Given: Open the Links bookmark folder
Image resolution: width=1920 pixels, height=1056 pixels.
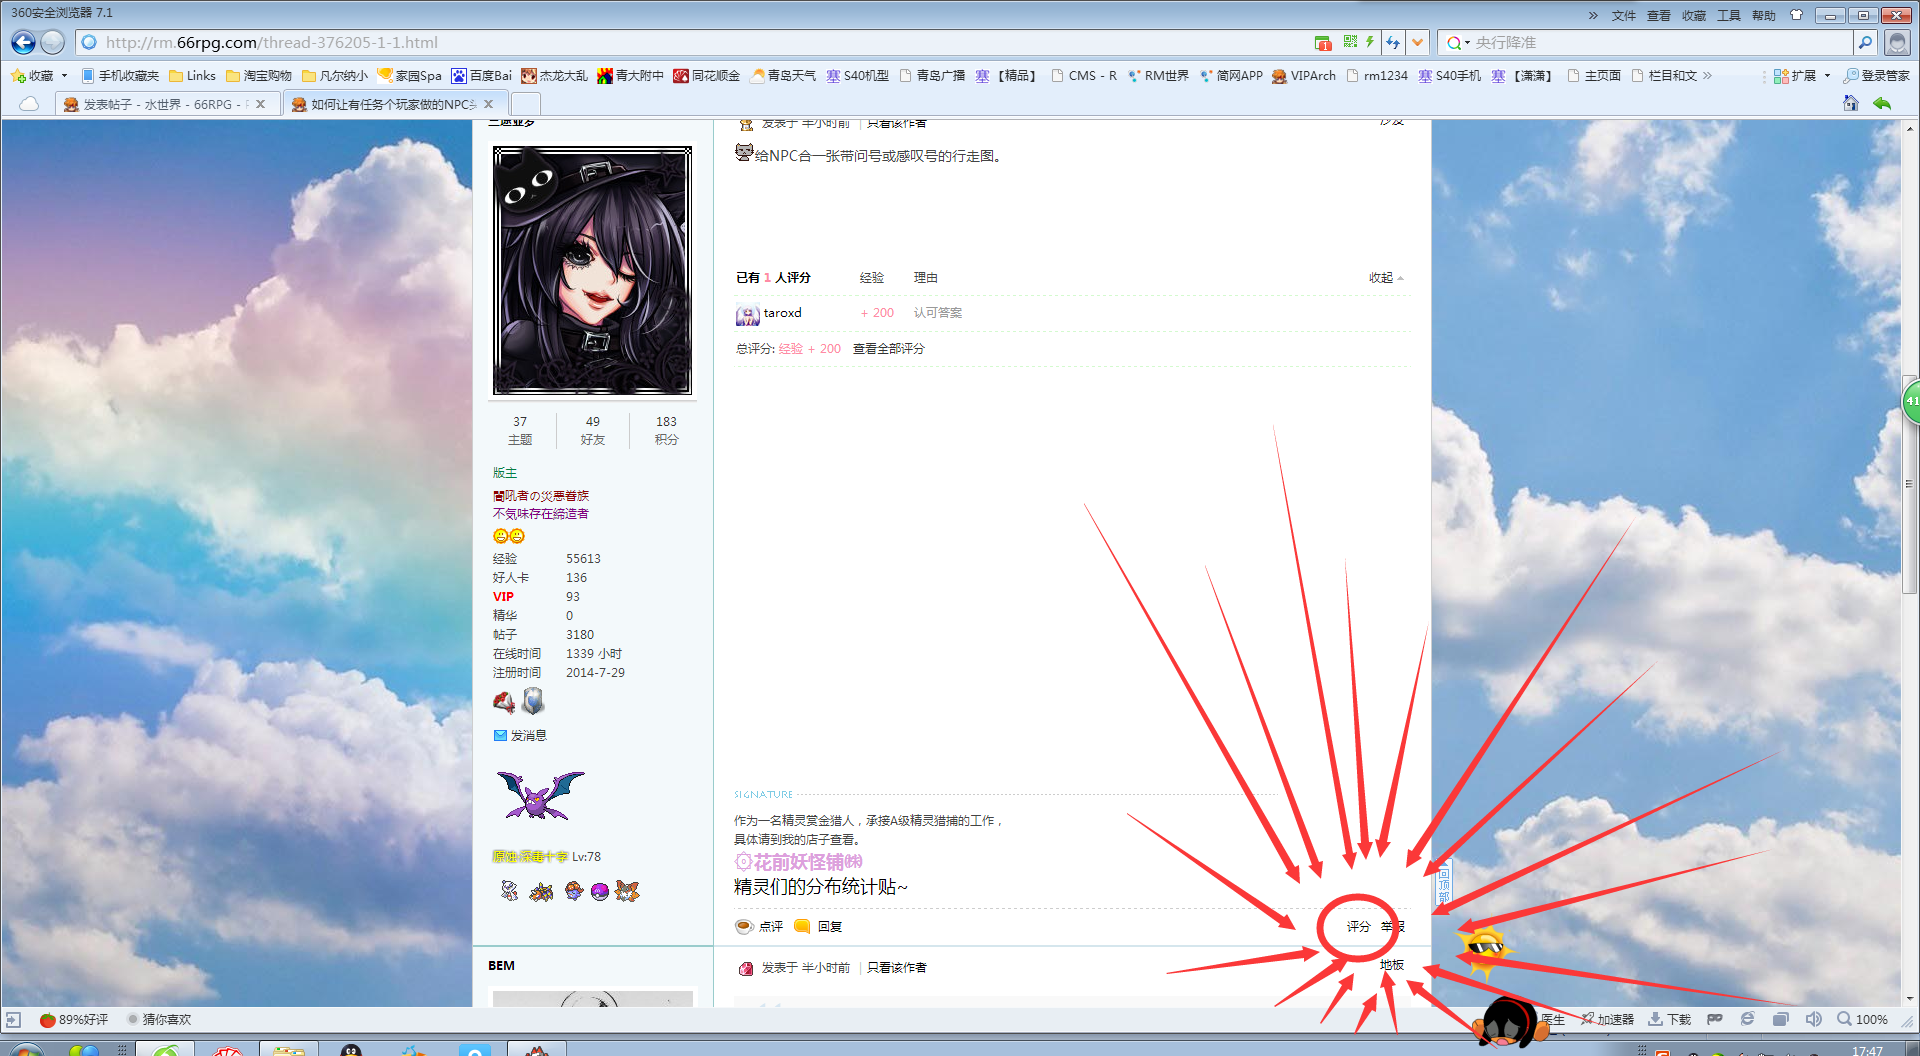Looking at the screenshot, I should coord(192,76).
